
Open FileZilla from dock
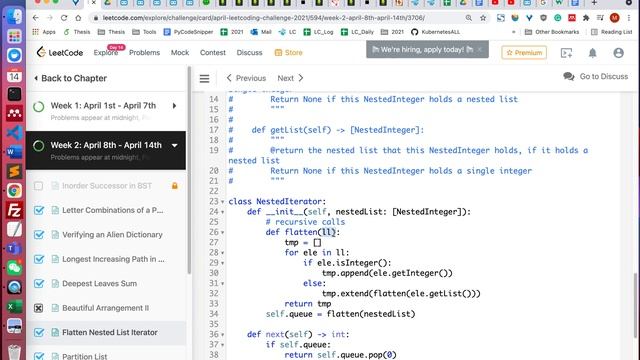(x=14, y=210)
